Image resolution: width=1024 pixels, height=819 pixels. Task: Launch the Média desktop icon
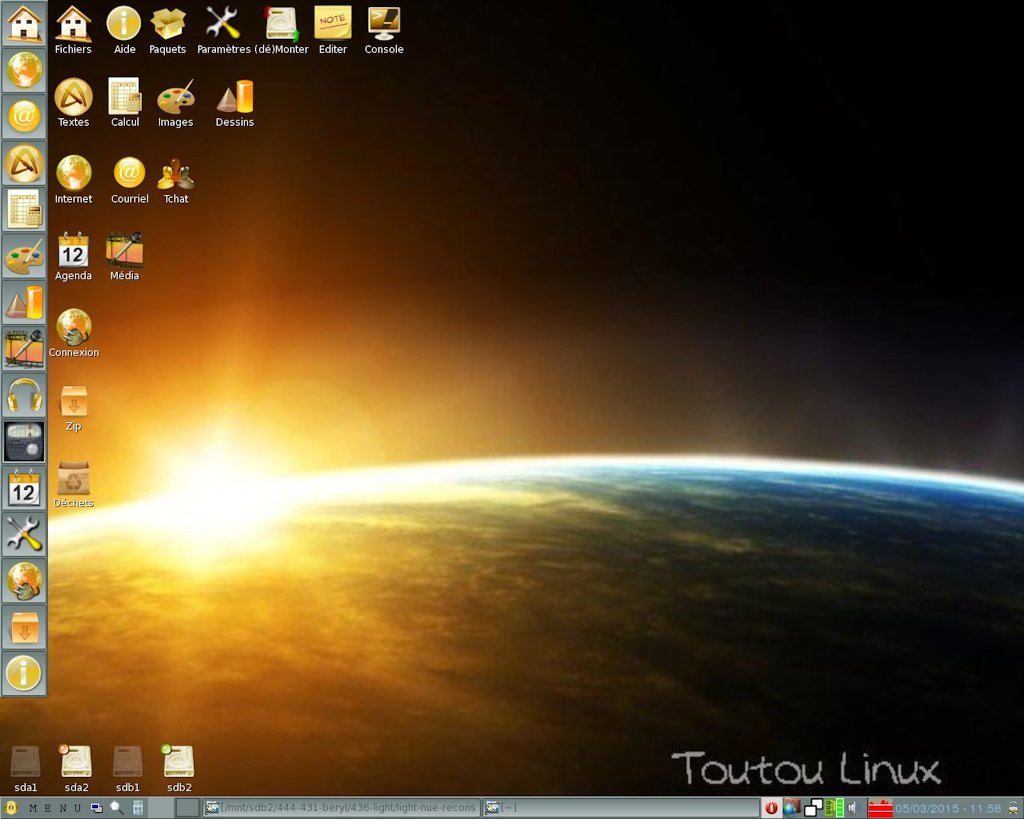point(124,256)
